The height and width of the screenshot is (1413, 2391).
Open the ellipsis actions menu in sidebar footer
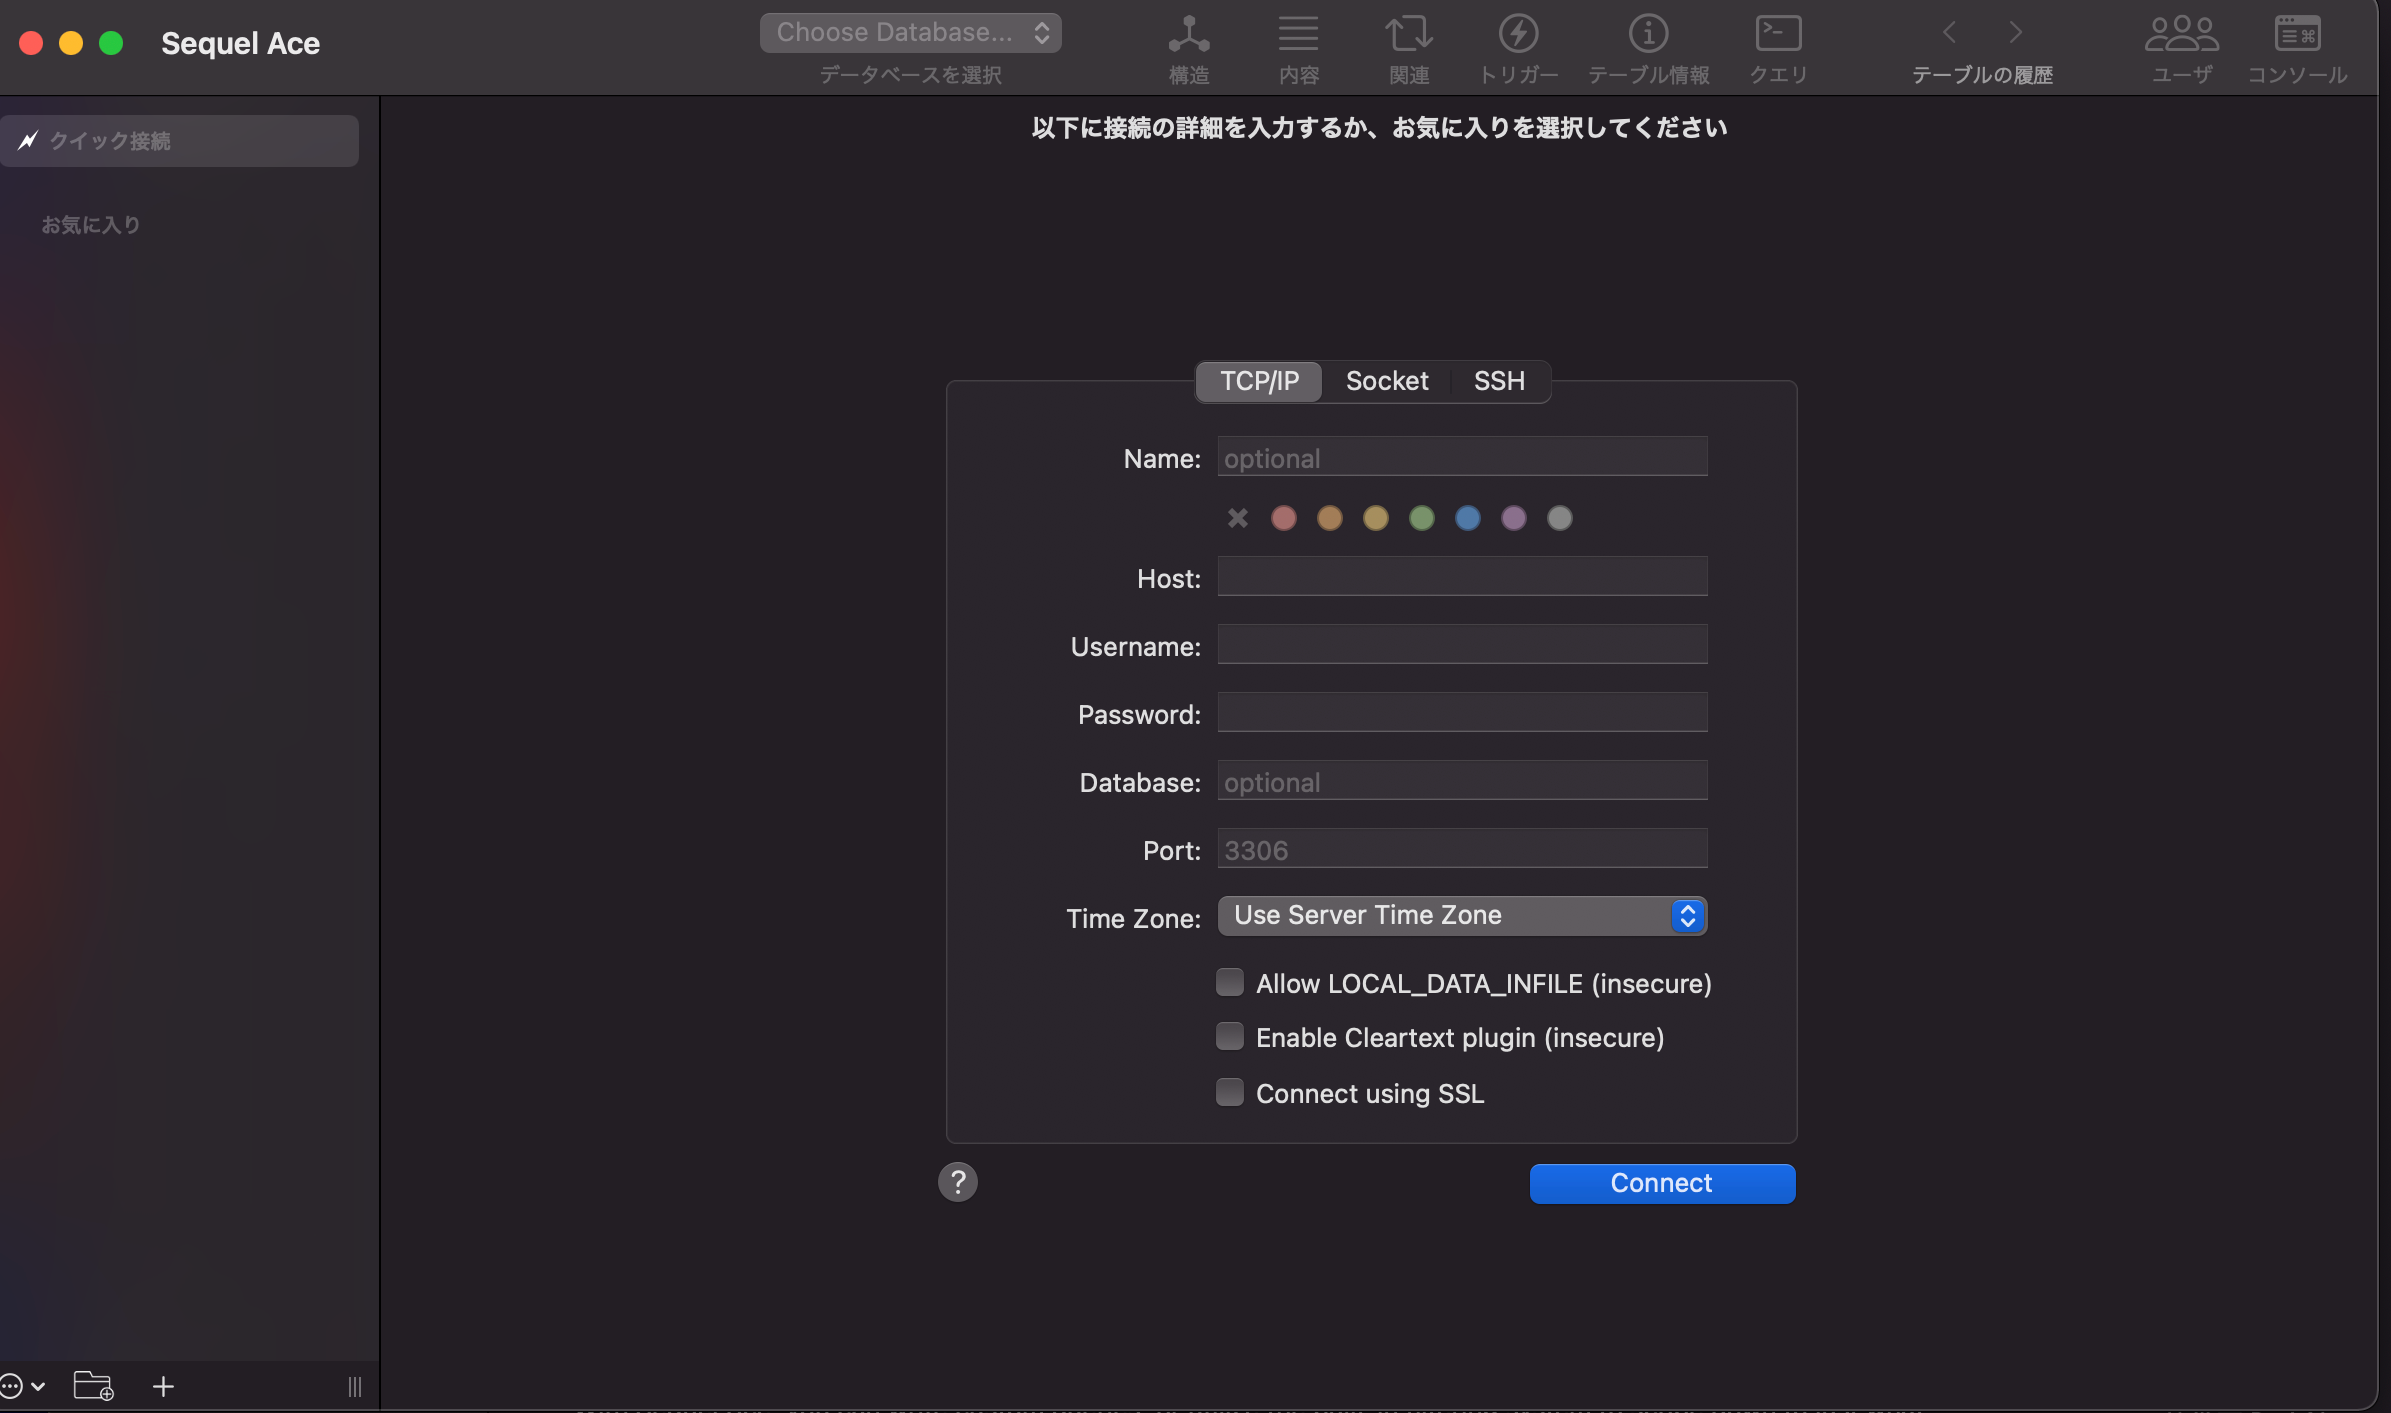[20, 1386]
